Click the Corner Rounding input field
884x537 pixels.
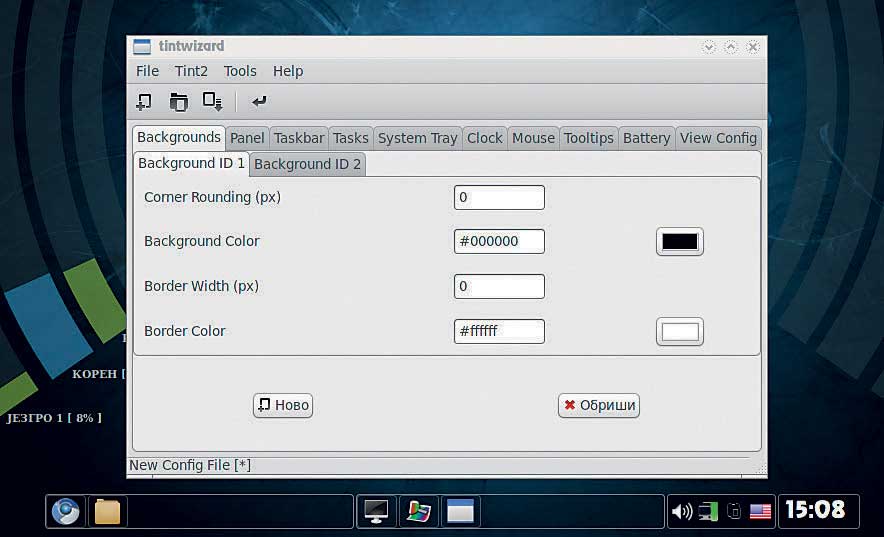499,197
